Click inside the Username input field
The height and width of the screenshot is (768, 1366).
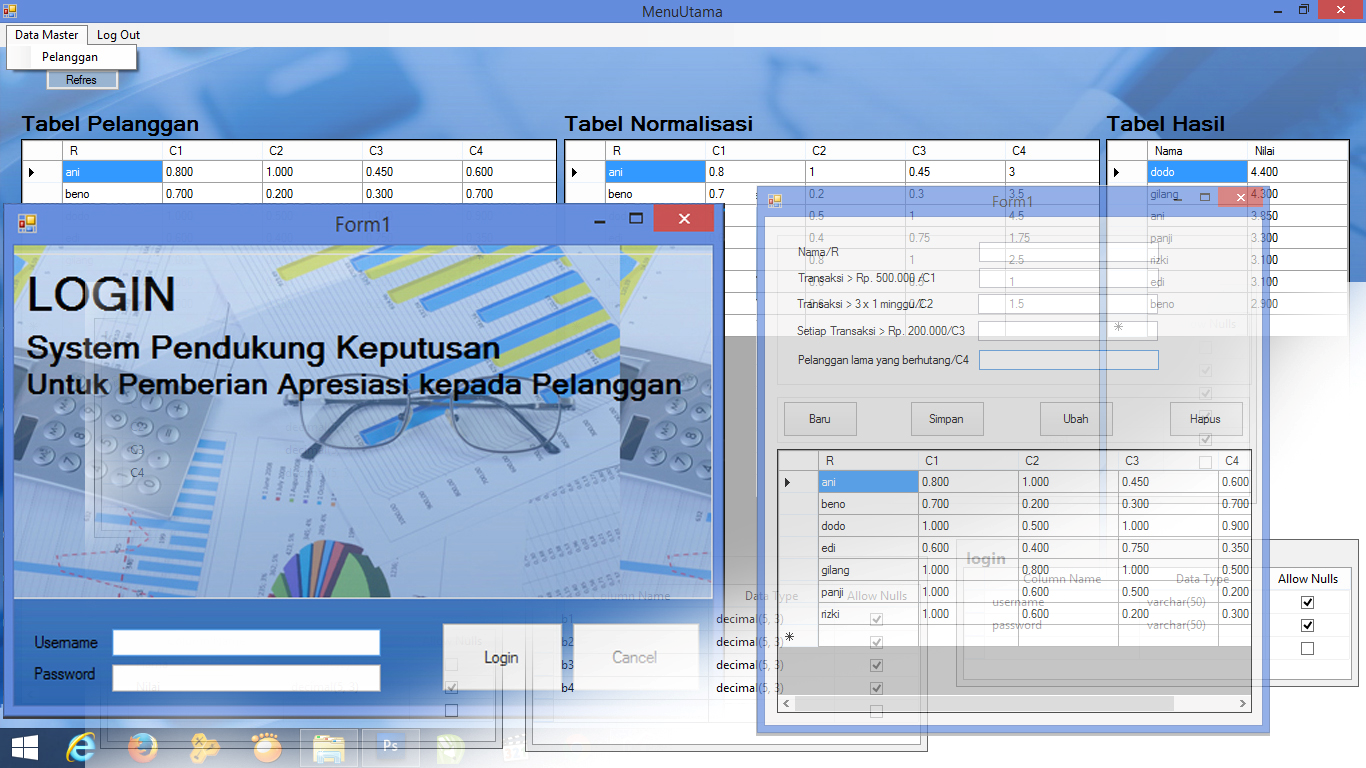[245, 642]
